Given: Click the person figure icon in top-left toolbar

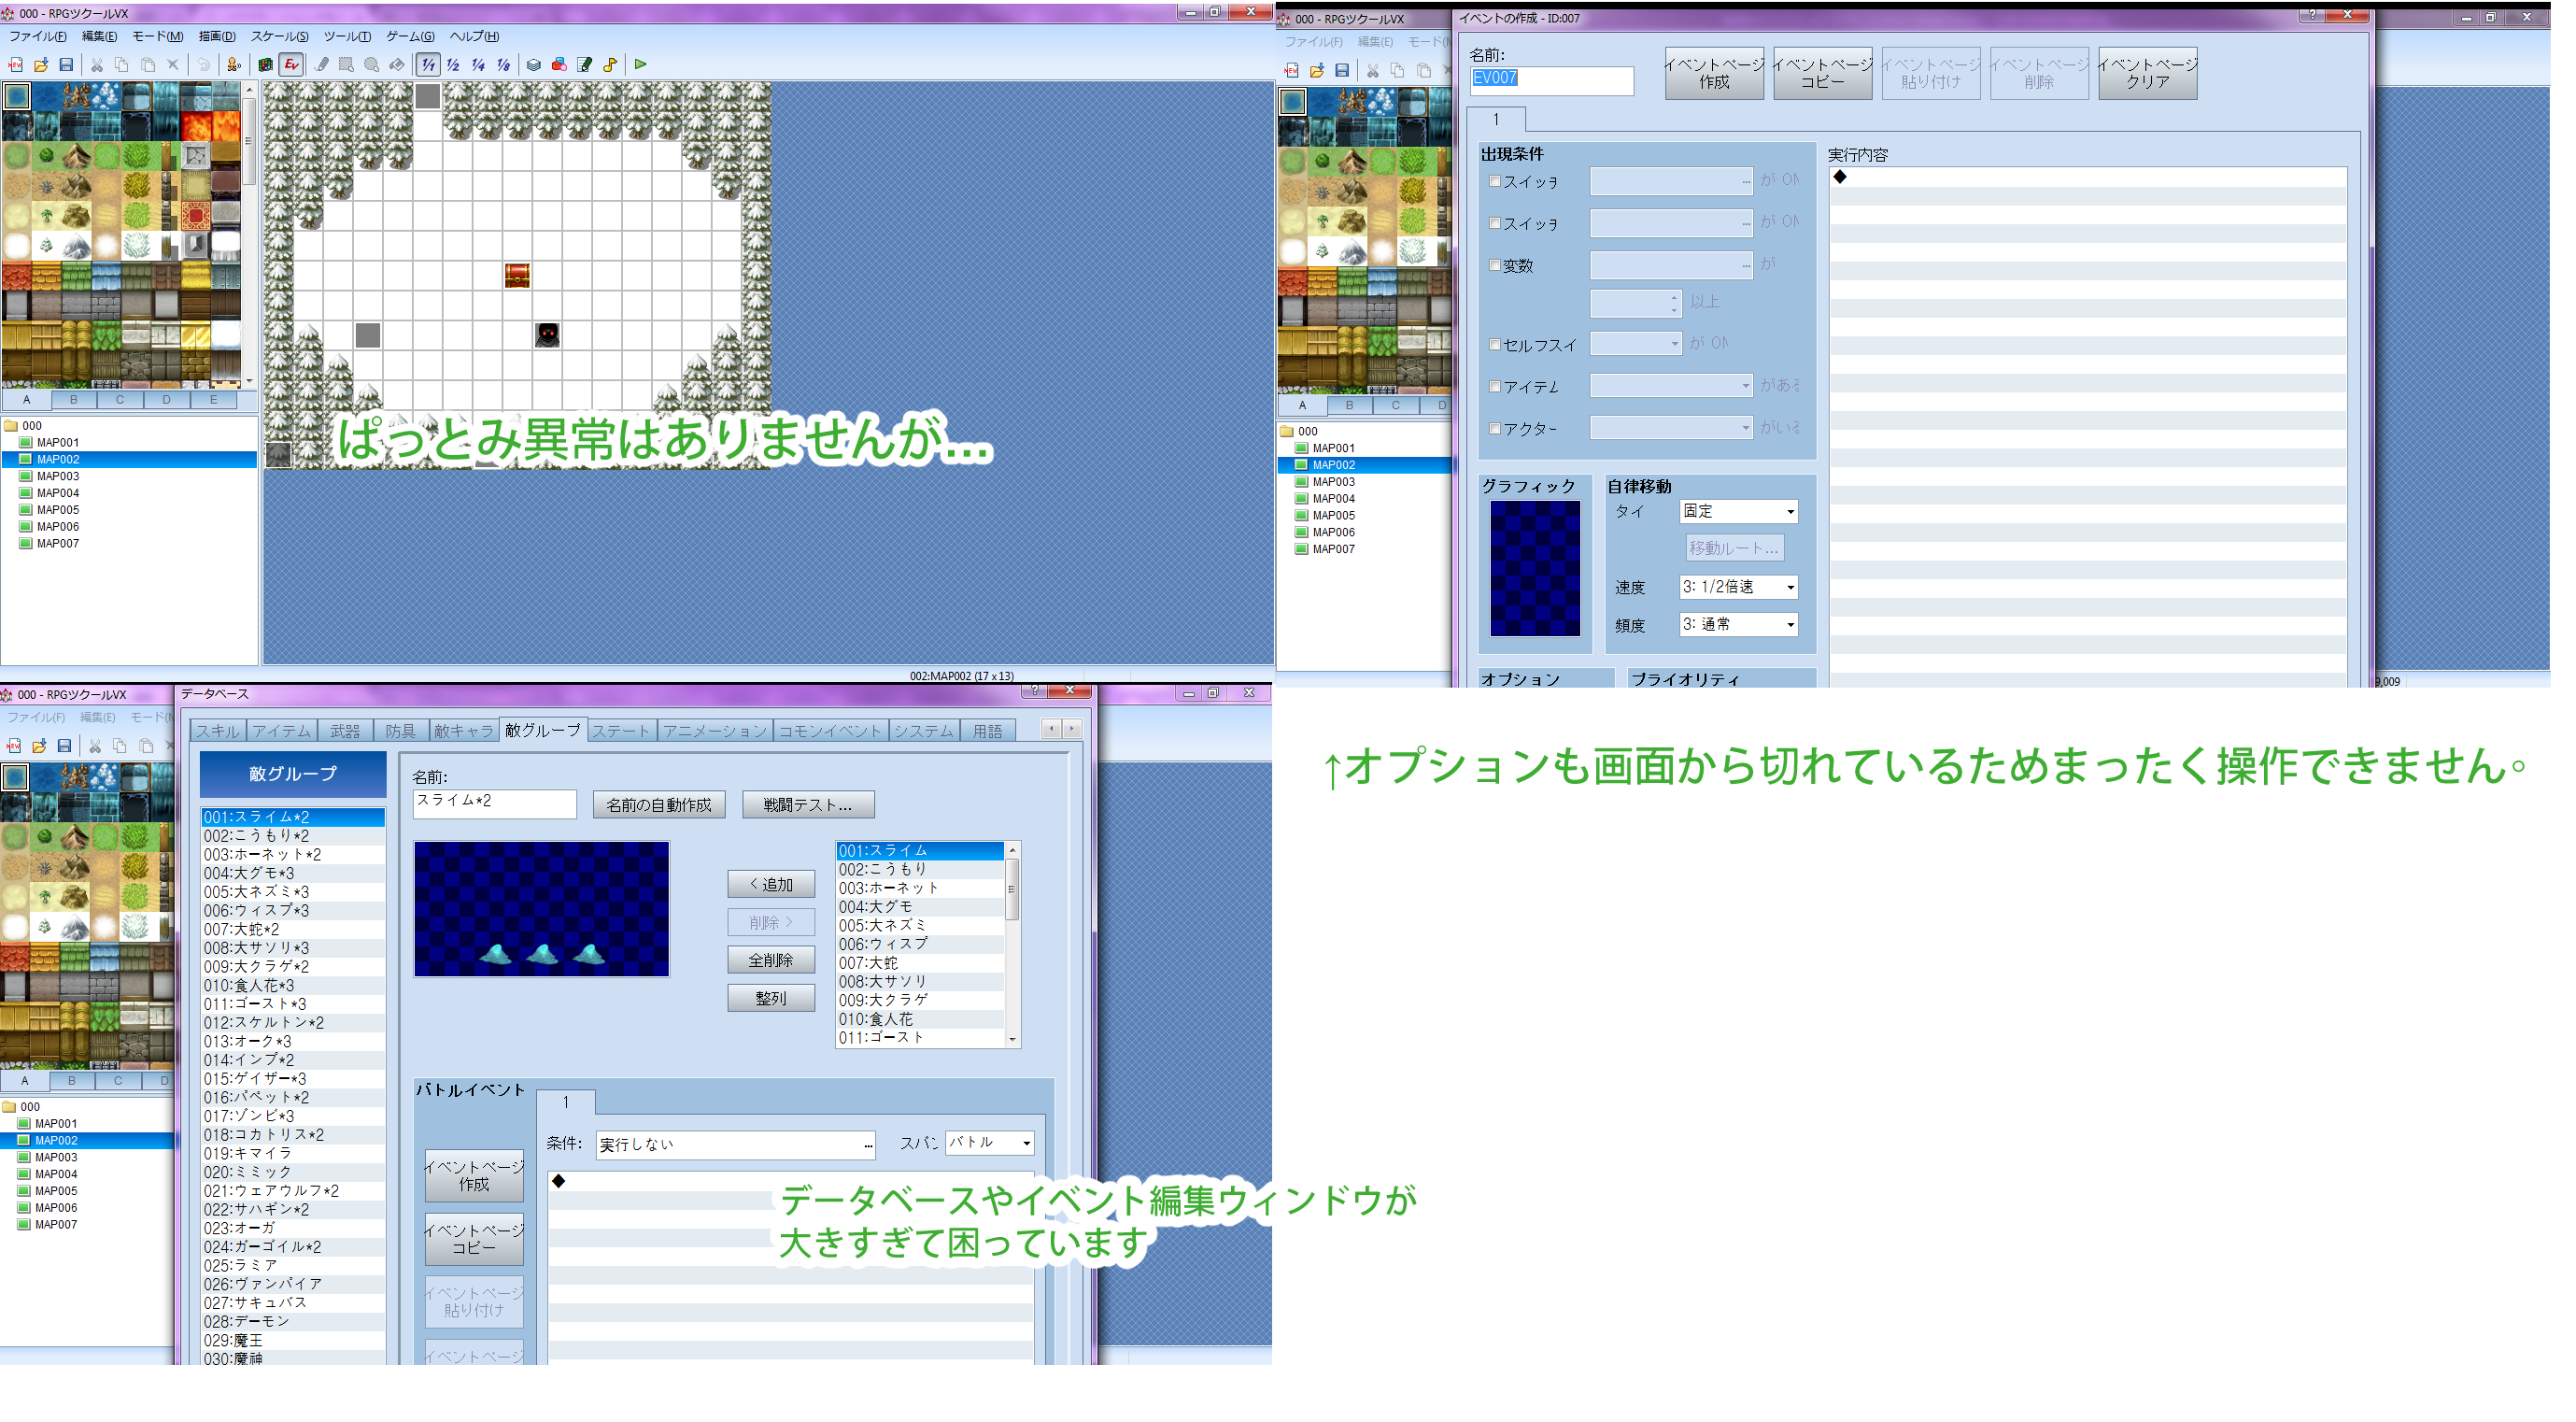Looking at the screenshot, I should 234,65.
